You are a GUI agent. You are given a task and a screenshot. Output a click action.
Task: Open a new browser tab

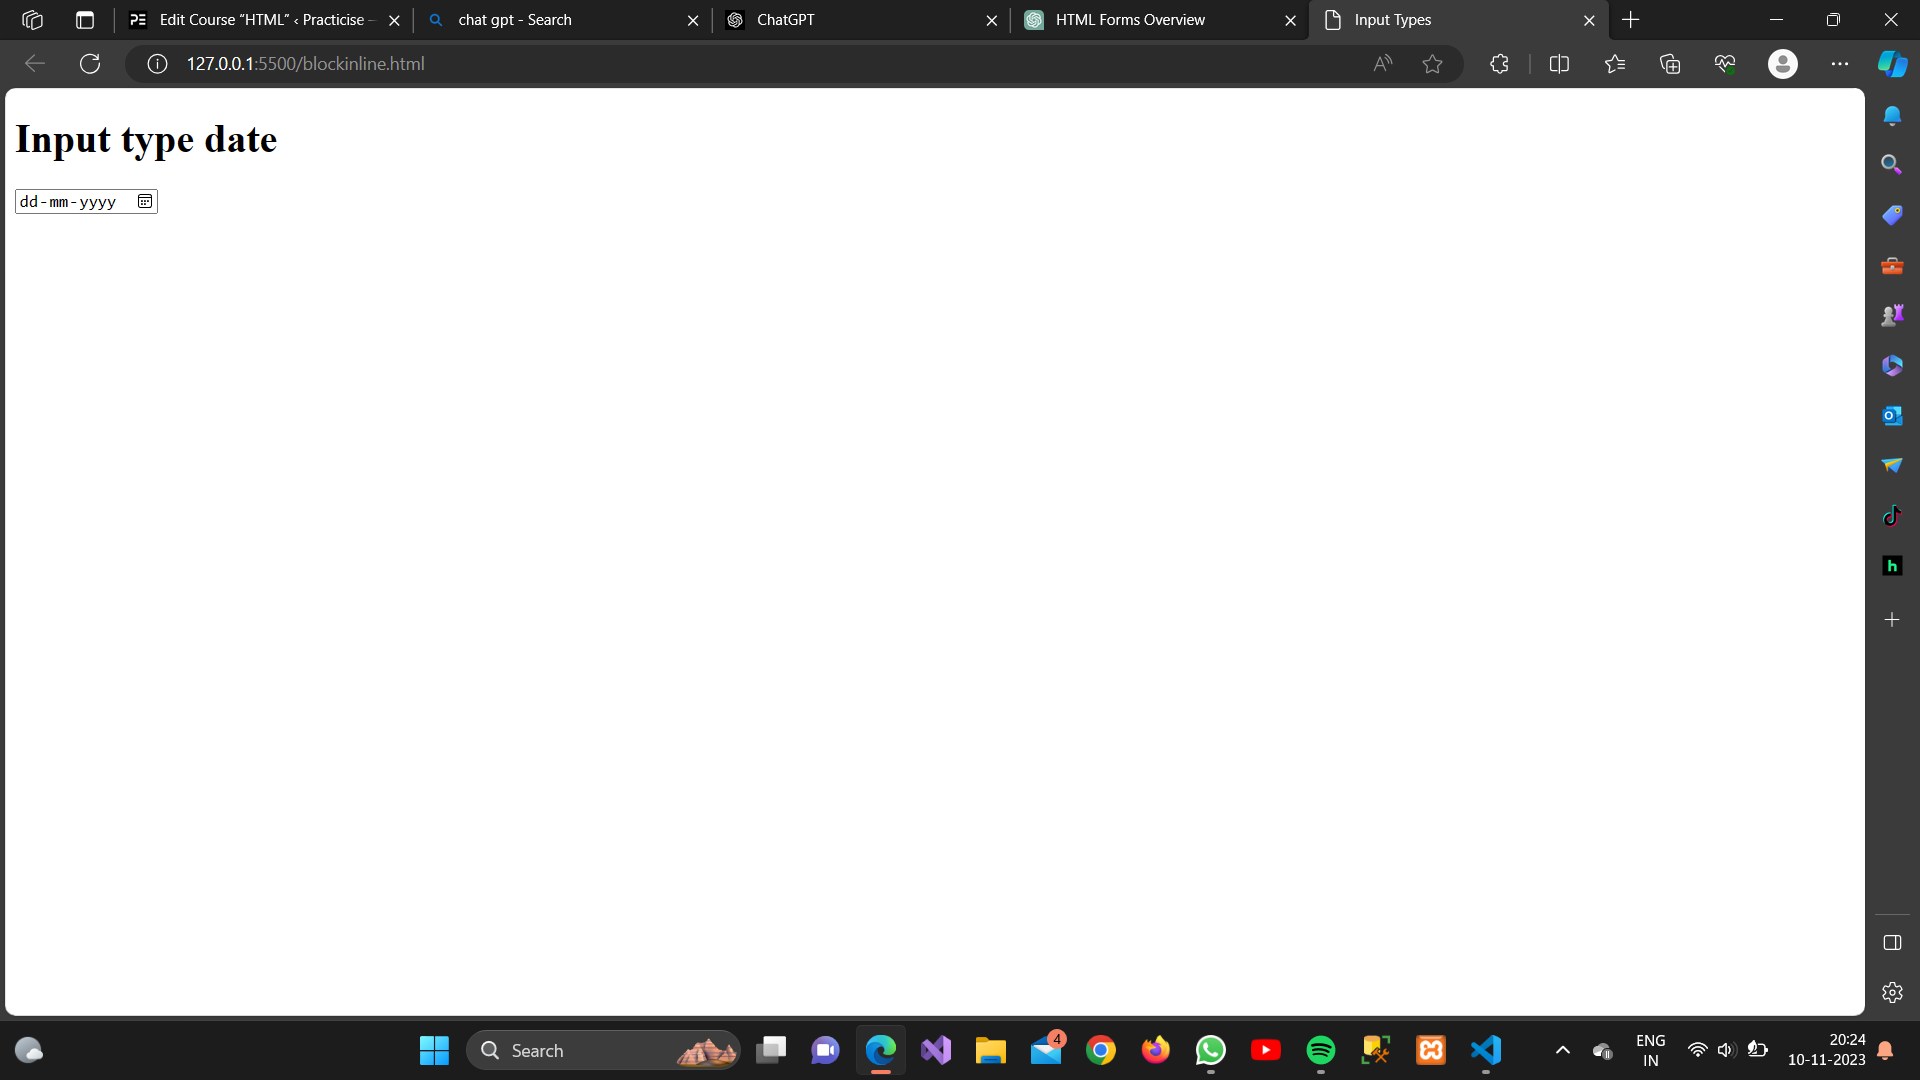click(x=1631, y=20)
